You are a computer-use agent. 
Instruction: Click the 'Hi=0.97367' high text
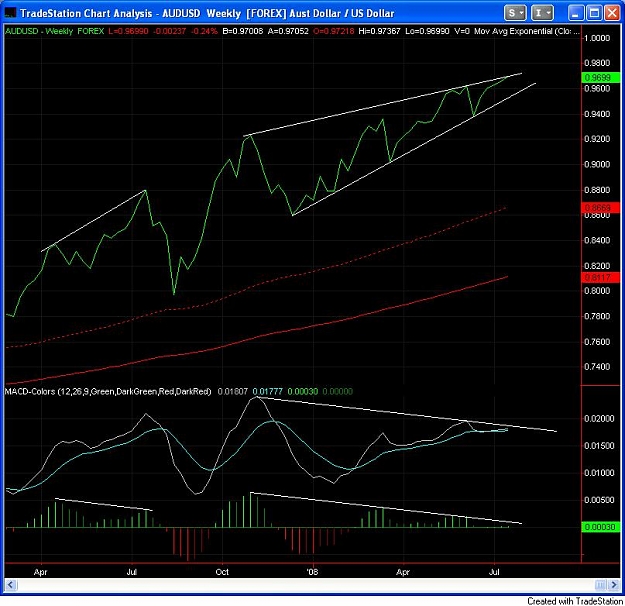click(379, 31)
